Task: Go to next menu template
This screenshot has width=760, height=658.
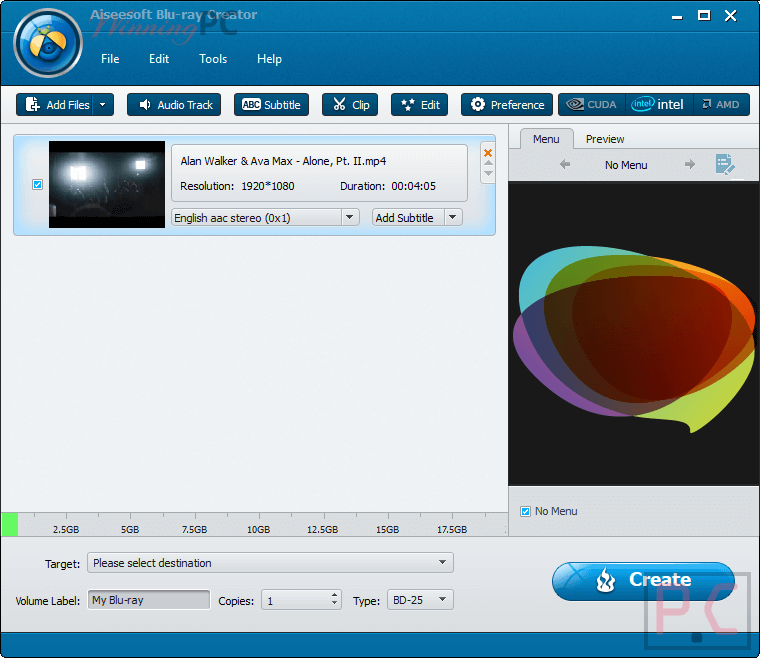Action: 690,165
